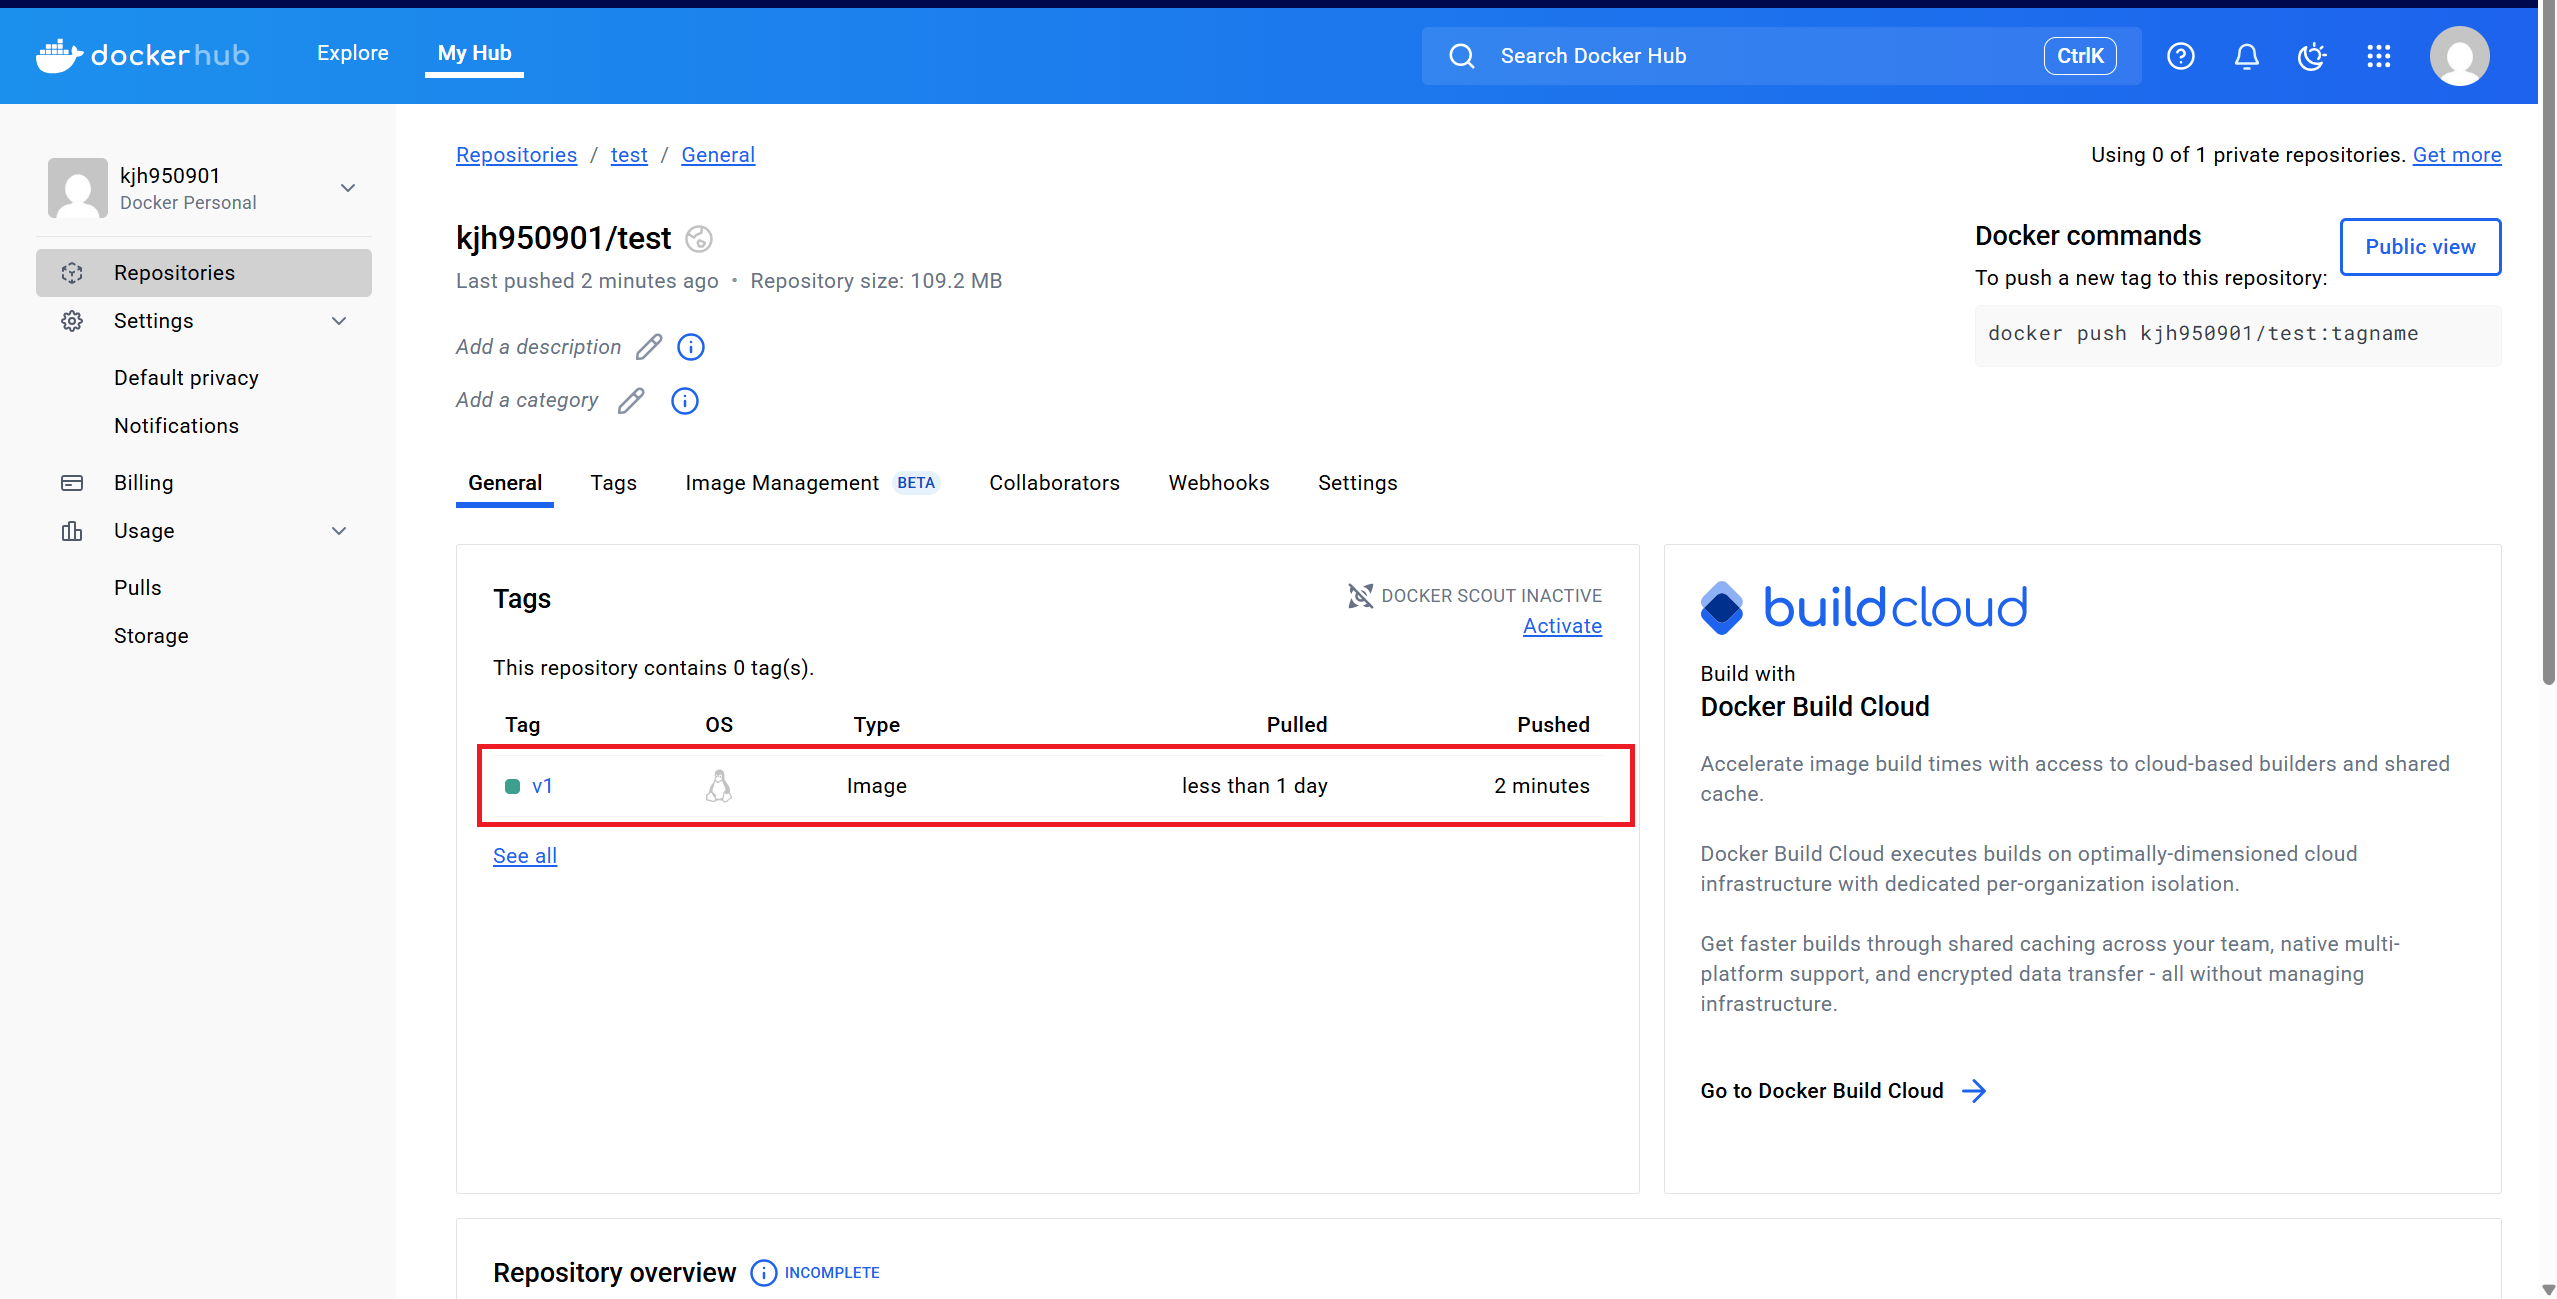Collapse the Settings section in sidebar
Image resolution: width=2557 pixels, height=1299 pixels.
(x=339, y=321)
